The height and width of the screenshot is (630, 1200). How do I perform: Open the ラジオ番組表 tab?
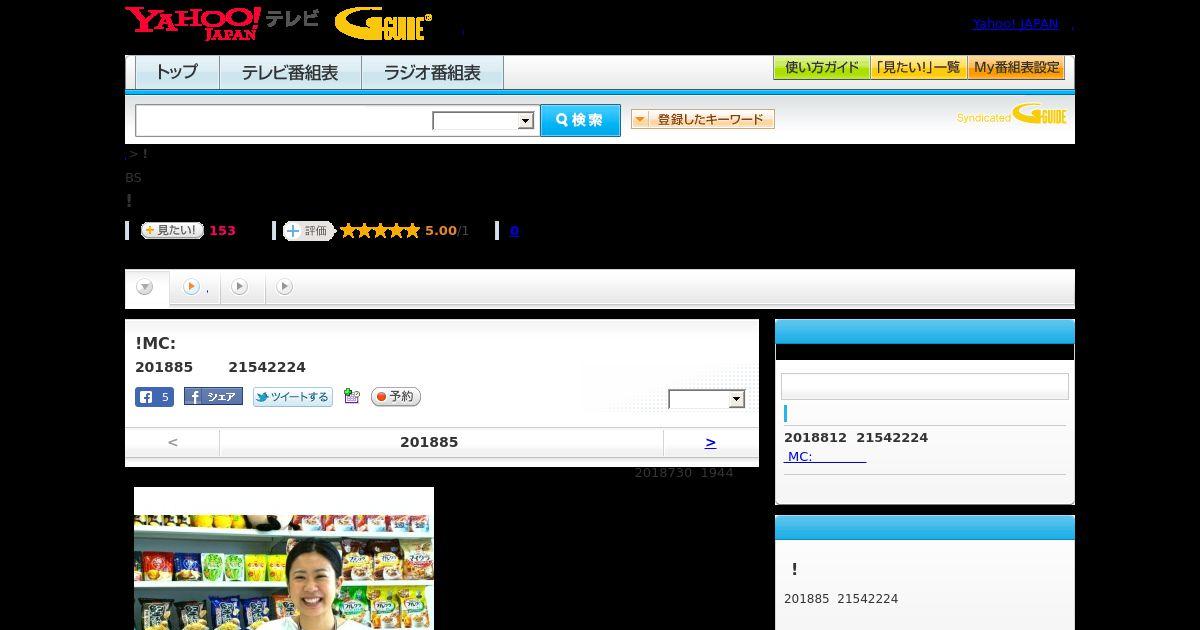coord(432,73)
